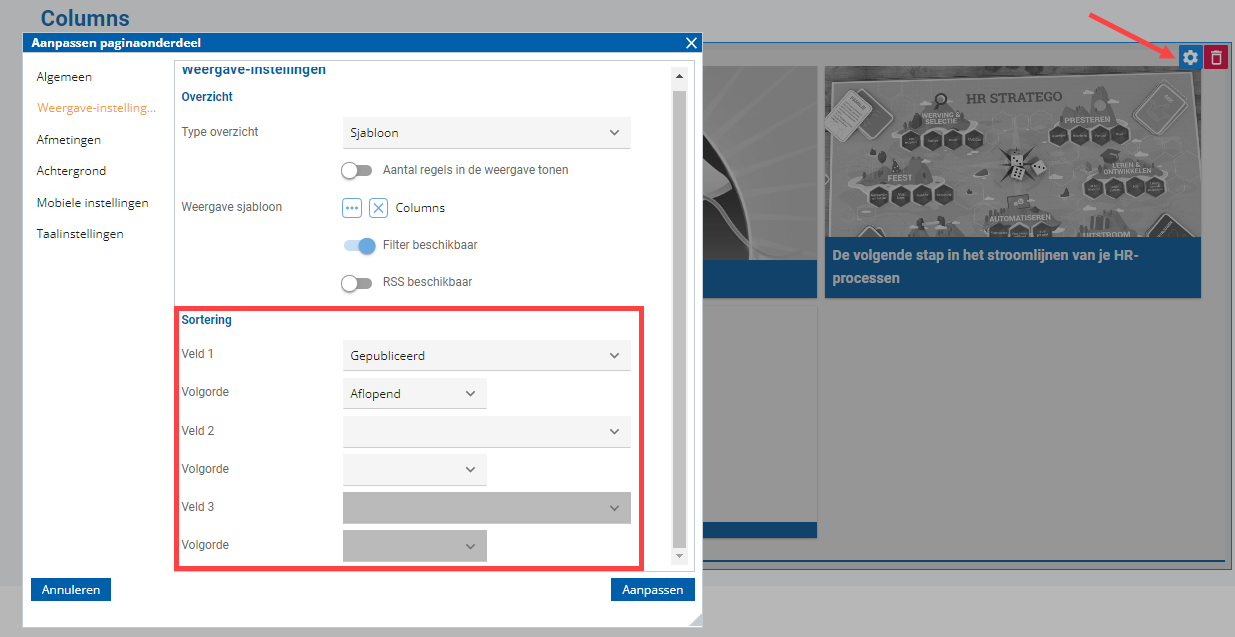Close the Aanpassen paginaonderdeel dialog
This screenshot has width=1235, height=637.
pyautogui.click(x=691, y=43)
